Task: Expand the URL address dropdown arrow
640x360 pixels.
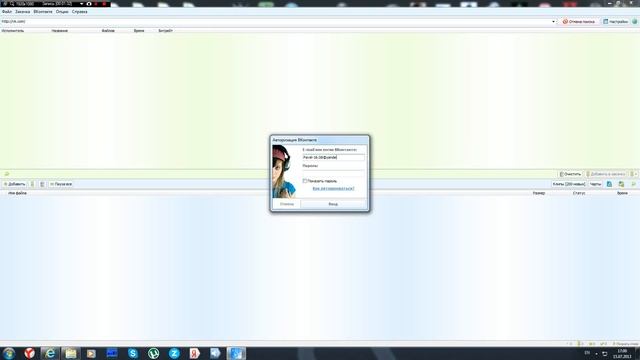Action: click(x=553, y=21)
